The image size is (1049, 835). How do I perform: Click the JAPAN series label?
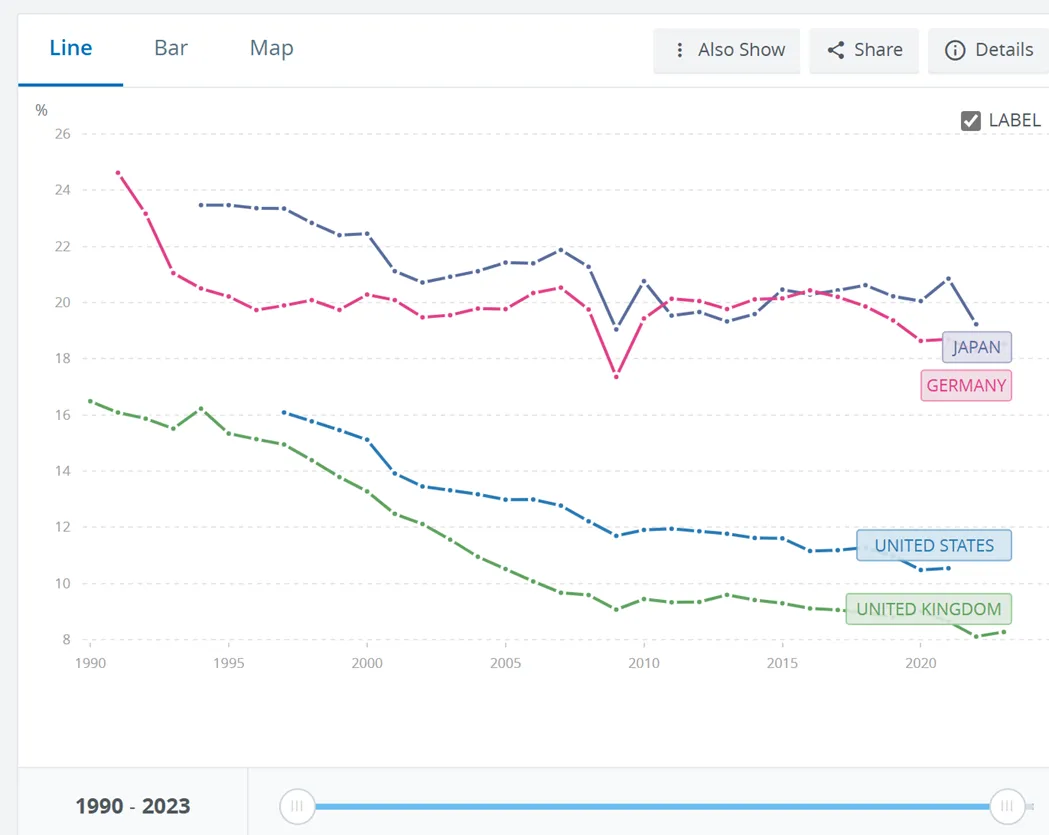pos(977,347)
